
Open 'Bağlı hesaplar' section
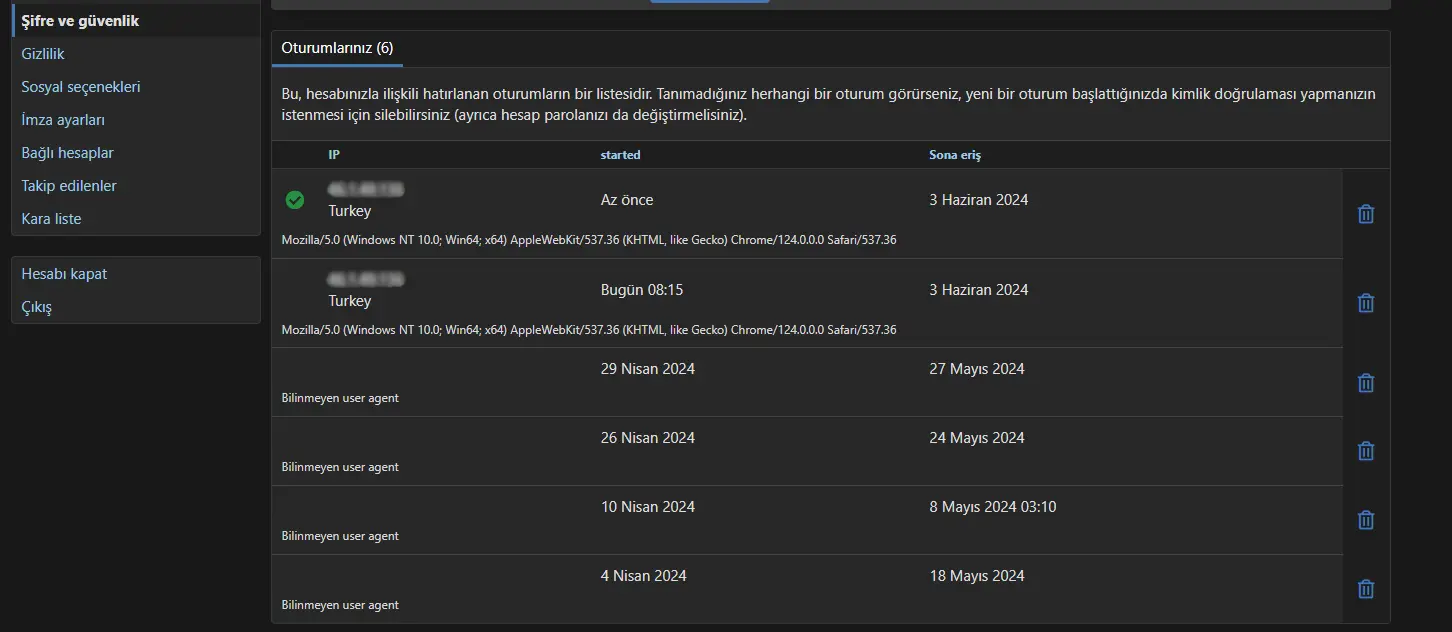click(x=67, y=153)
